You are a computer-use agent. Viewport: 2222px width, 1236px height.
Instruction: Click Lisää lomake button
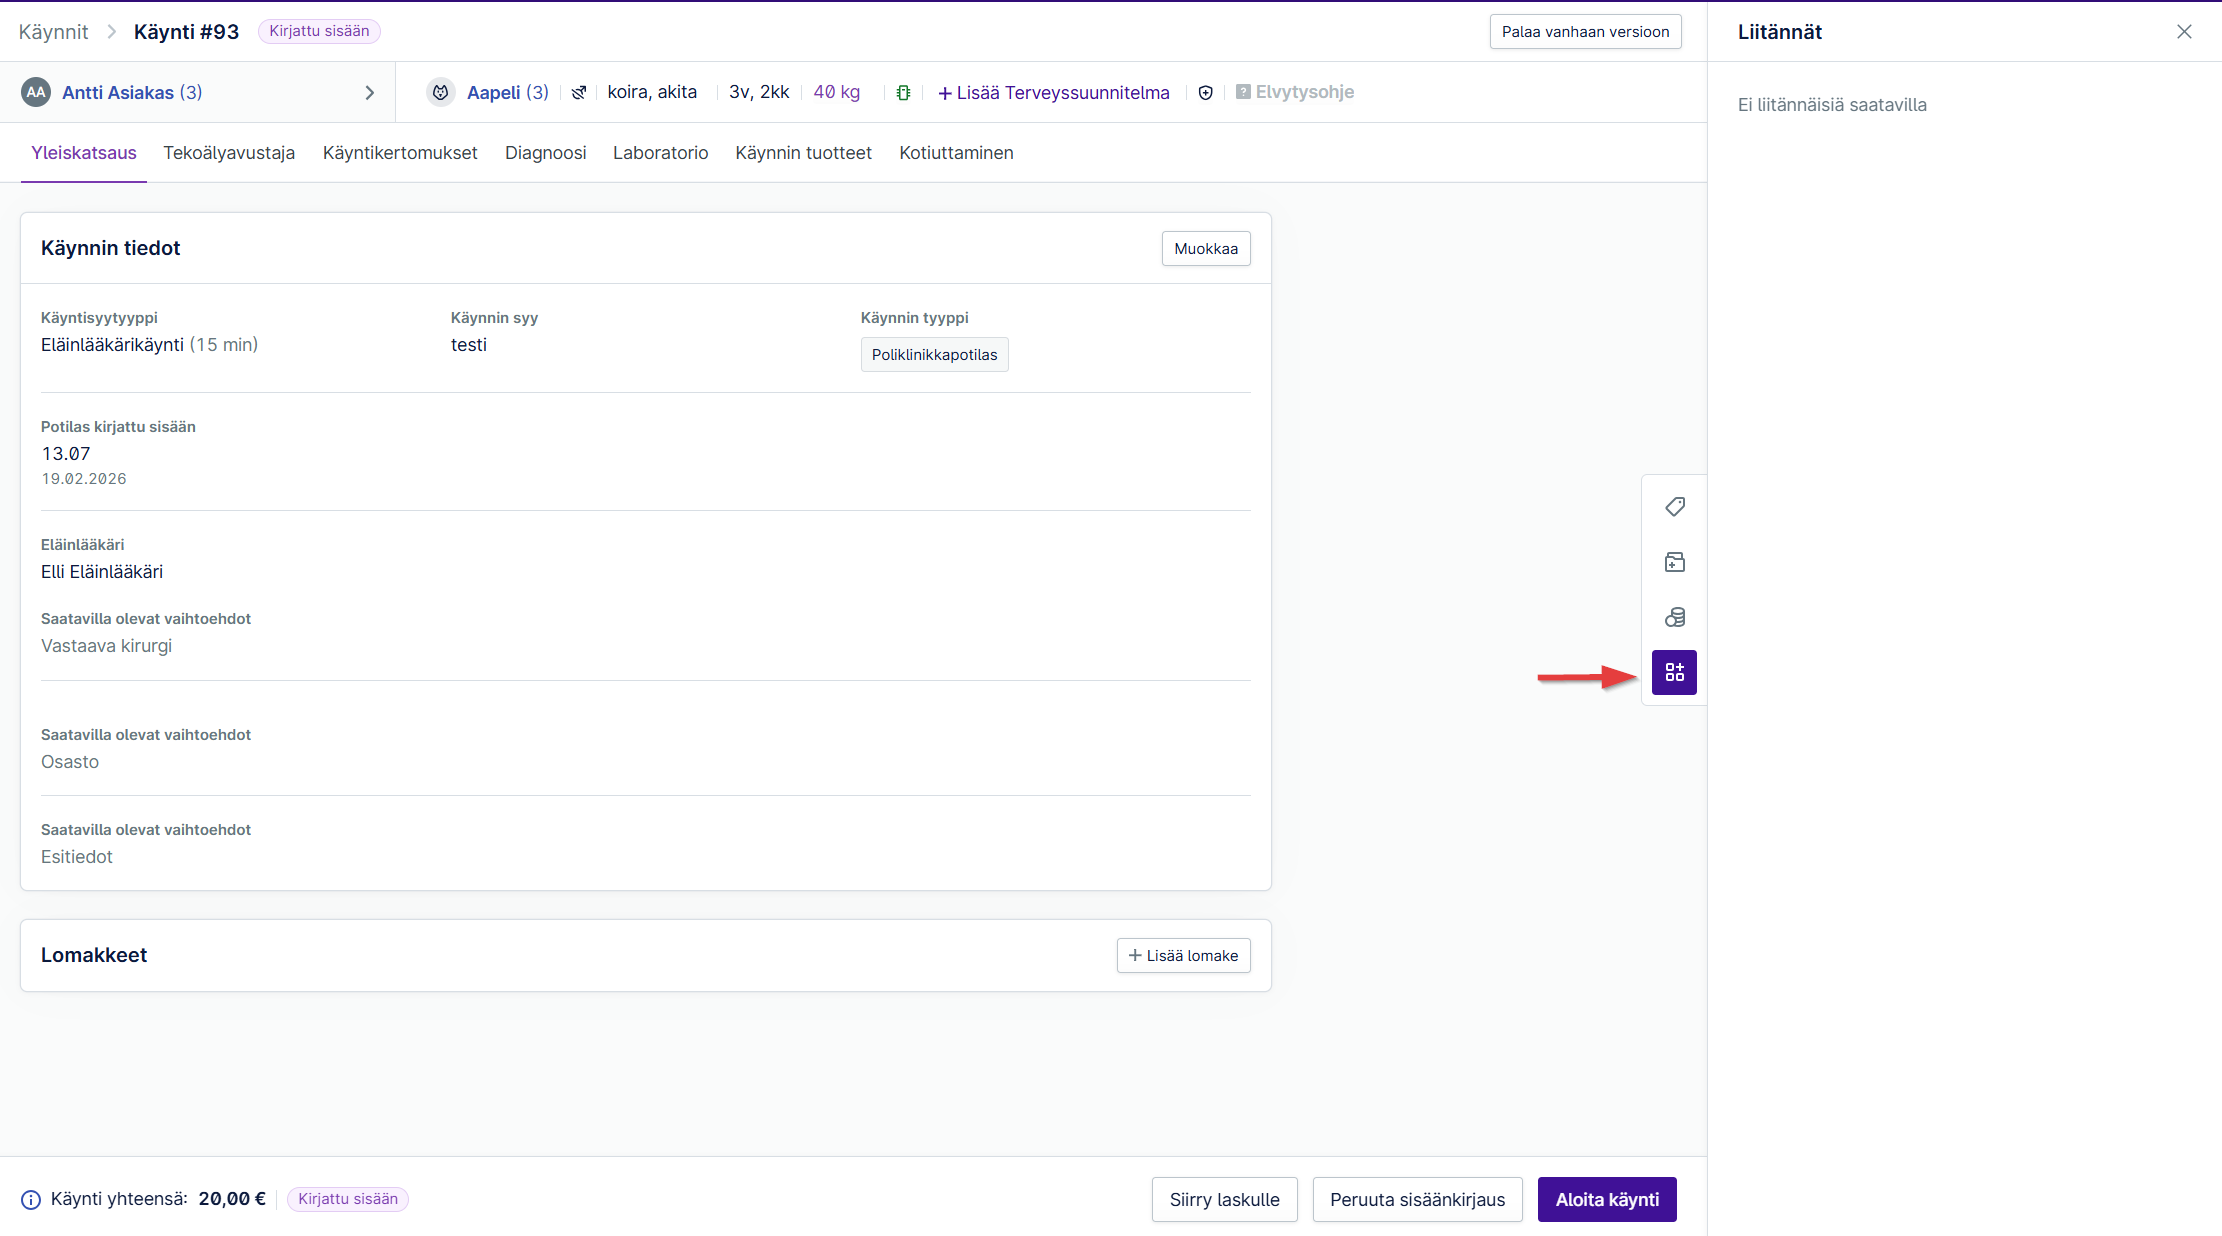(x=1183, y=956)
